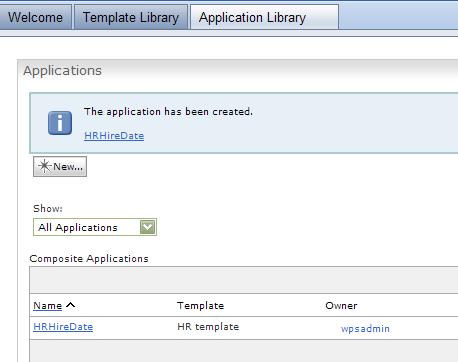Click the wpsadmin owner link
This screenshot has height=362, width=458.
tap(365, 329)
